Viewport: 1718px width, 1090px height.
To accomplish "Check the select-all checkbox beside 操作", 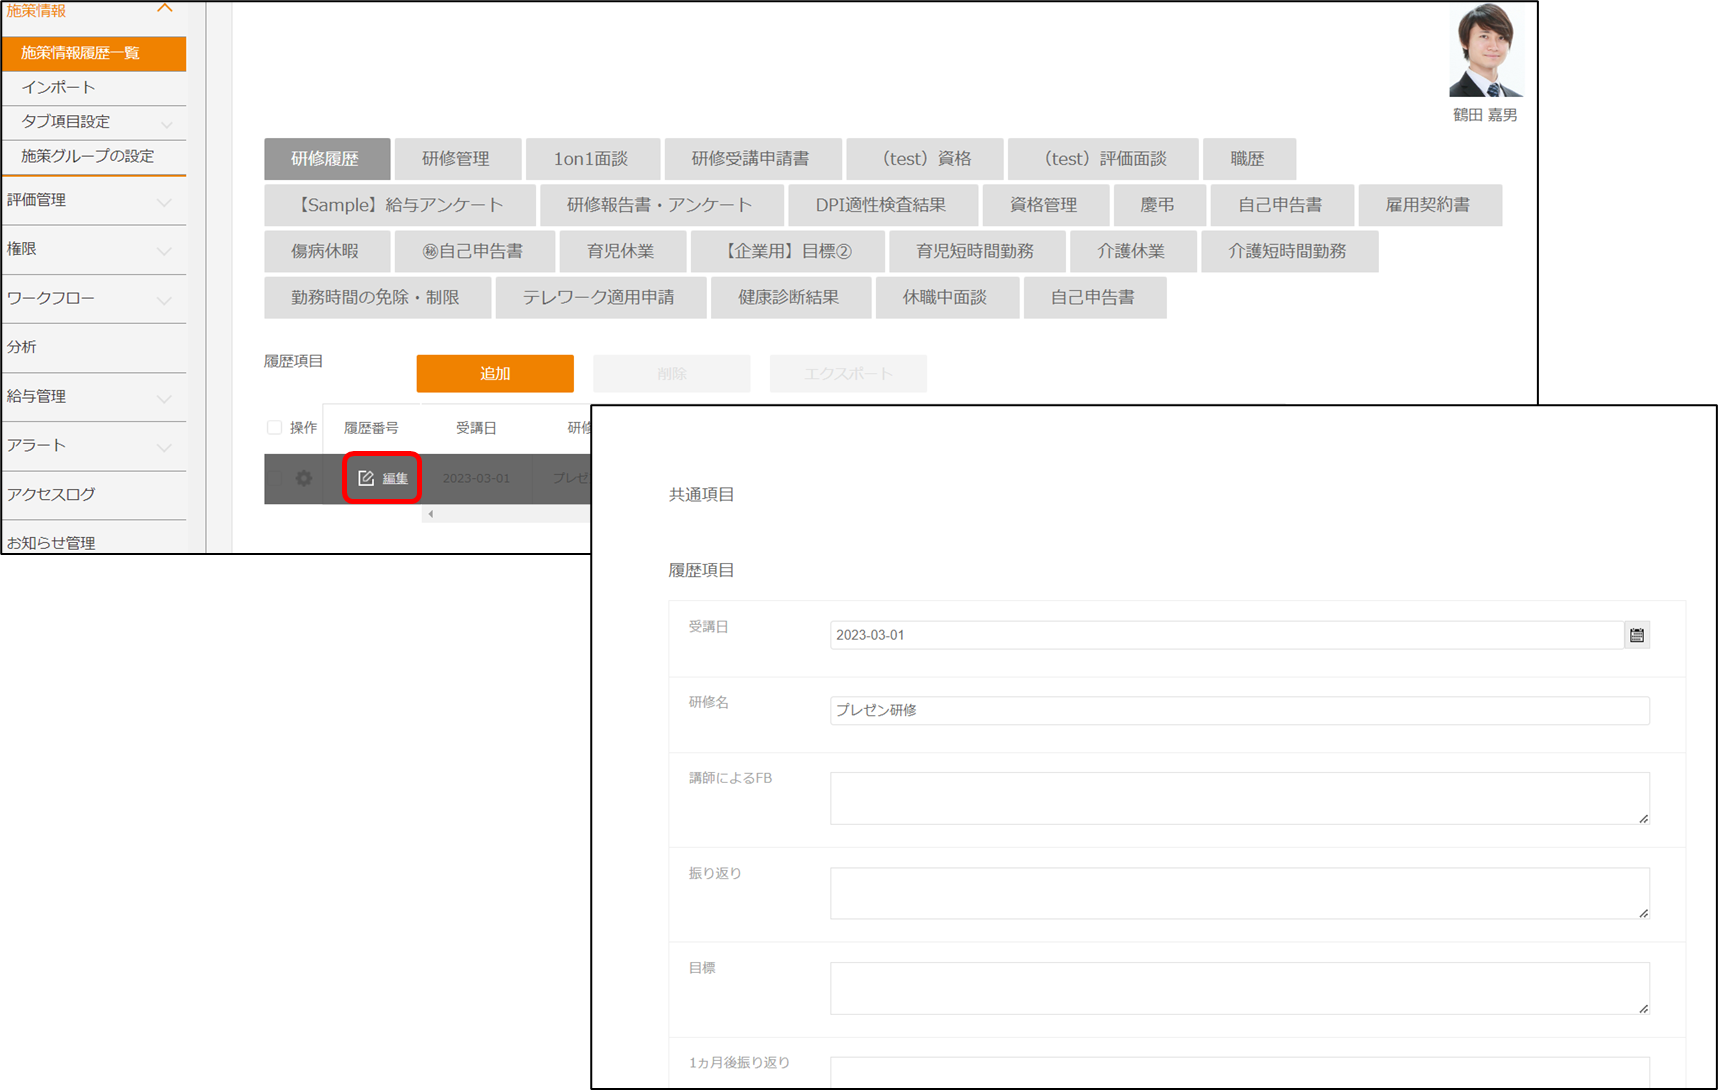I will coord(274,428).
